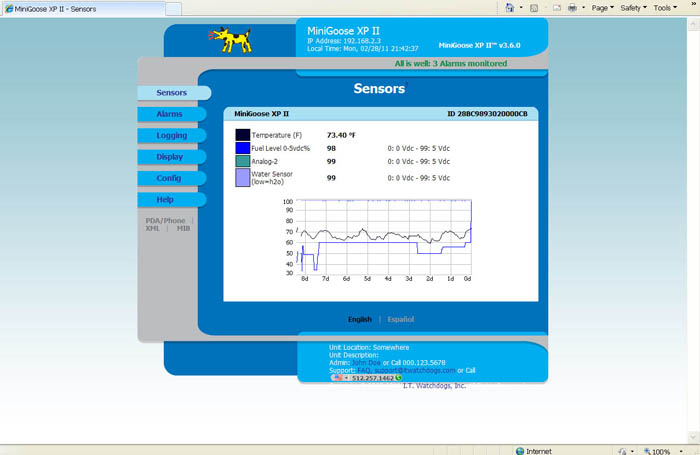Click the PDA/Phone link

165,221
